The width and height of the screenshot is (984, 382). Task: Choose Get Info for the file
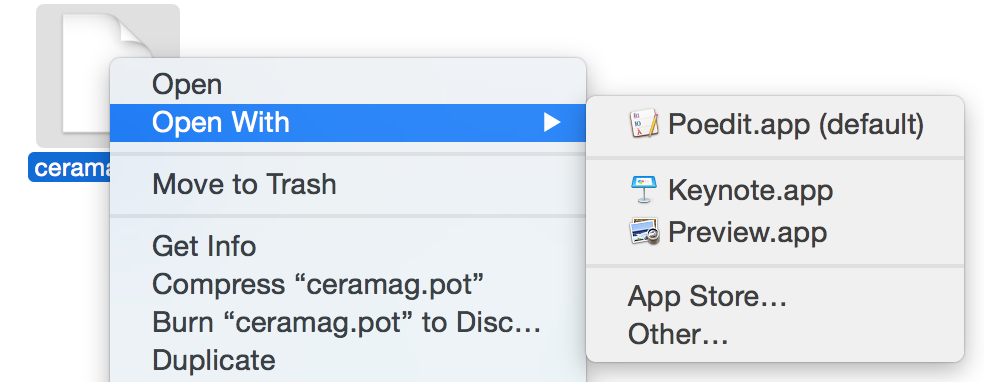tap(348, 246)
